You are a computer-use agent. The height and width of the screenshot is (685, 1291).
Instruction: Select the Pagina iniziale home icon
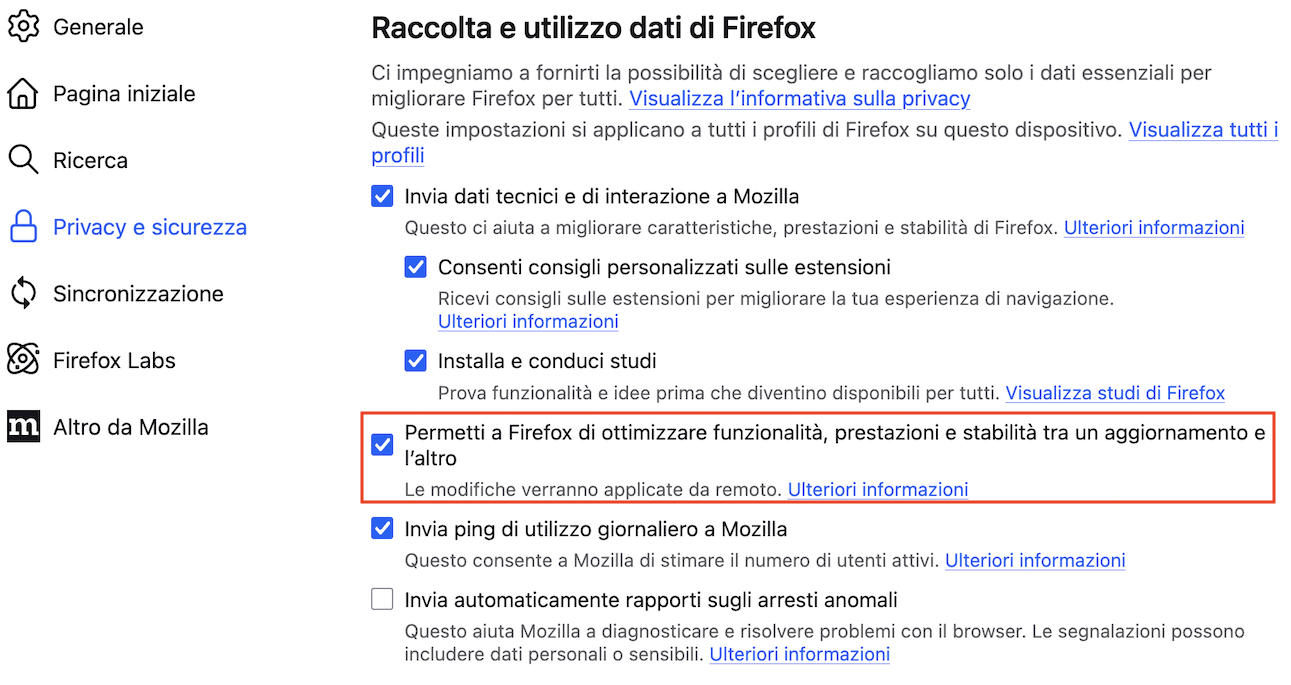23,93
